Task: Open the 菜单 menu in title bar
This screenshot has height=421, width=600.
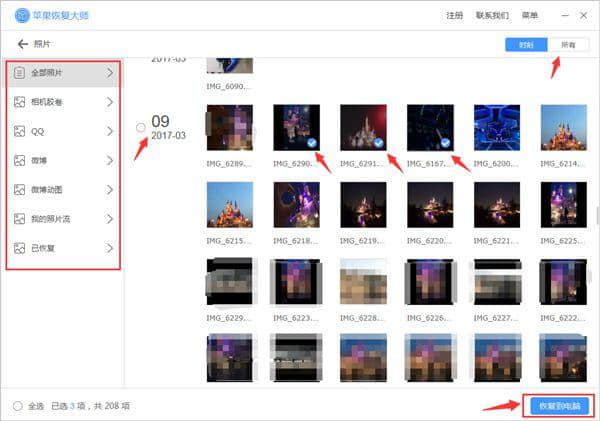Action: pos(529,16)
